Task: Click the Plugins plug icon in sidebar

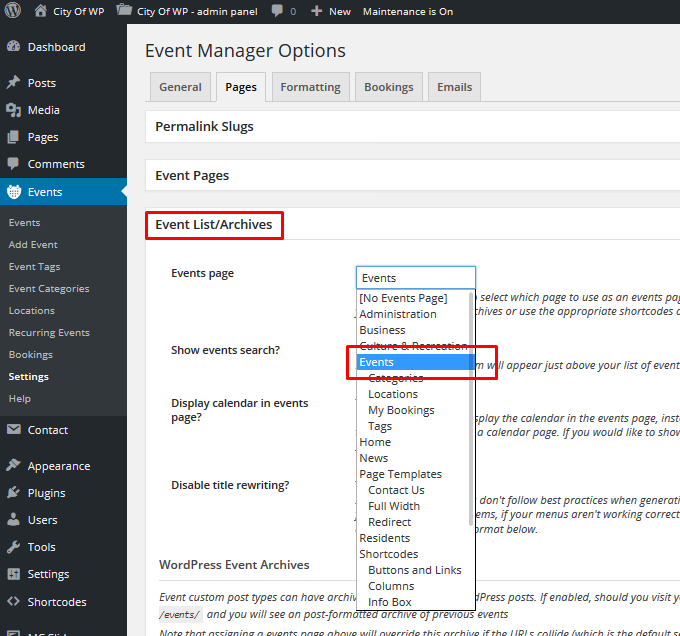Action: [x=13, y=493]
